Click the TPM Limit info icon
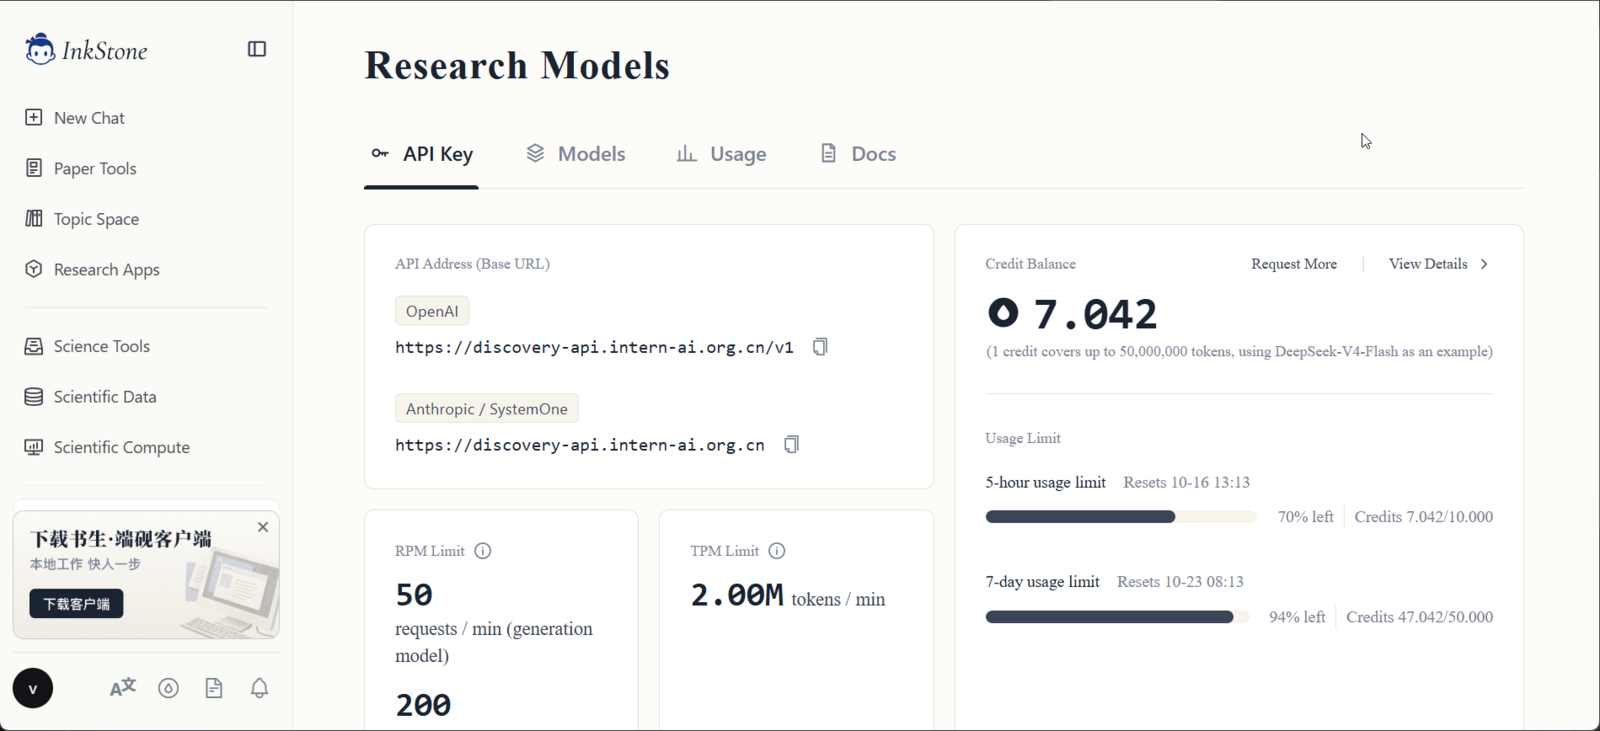1600x731 pixels. [x=777, y=551]
